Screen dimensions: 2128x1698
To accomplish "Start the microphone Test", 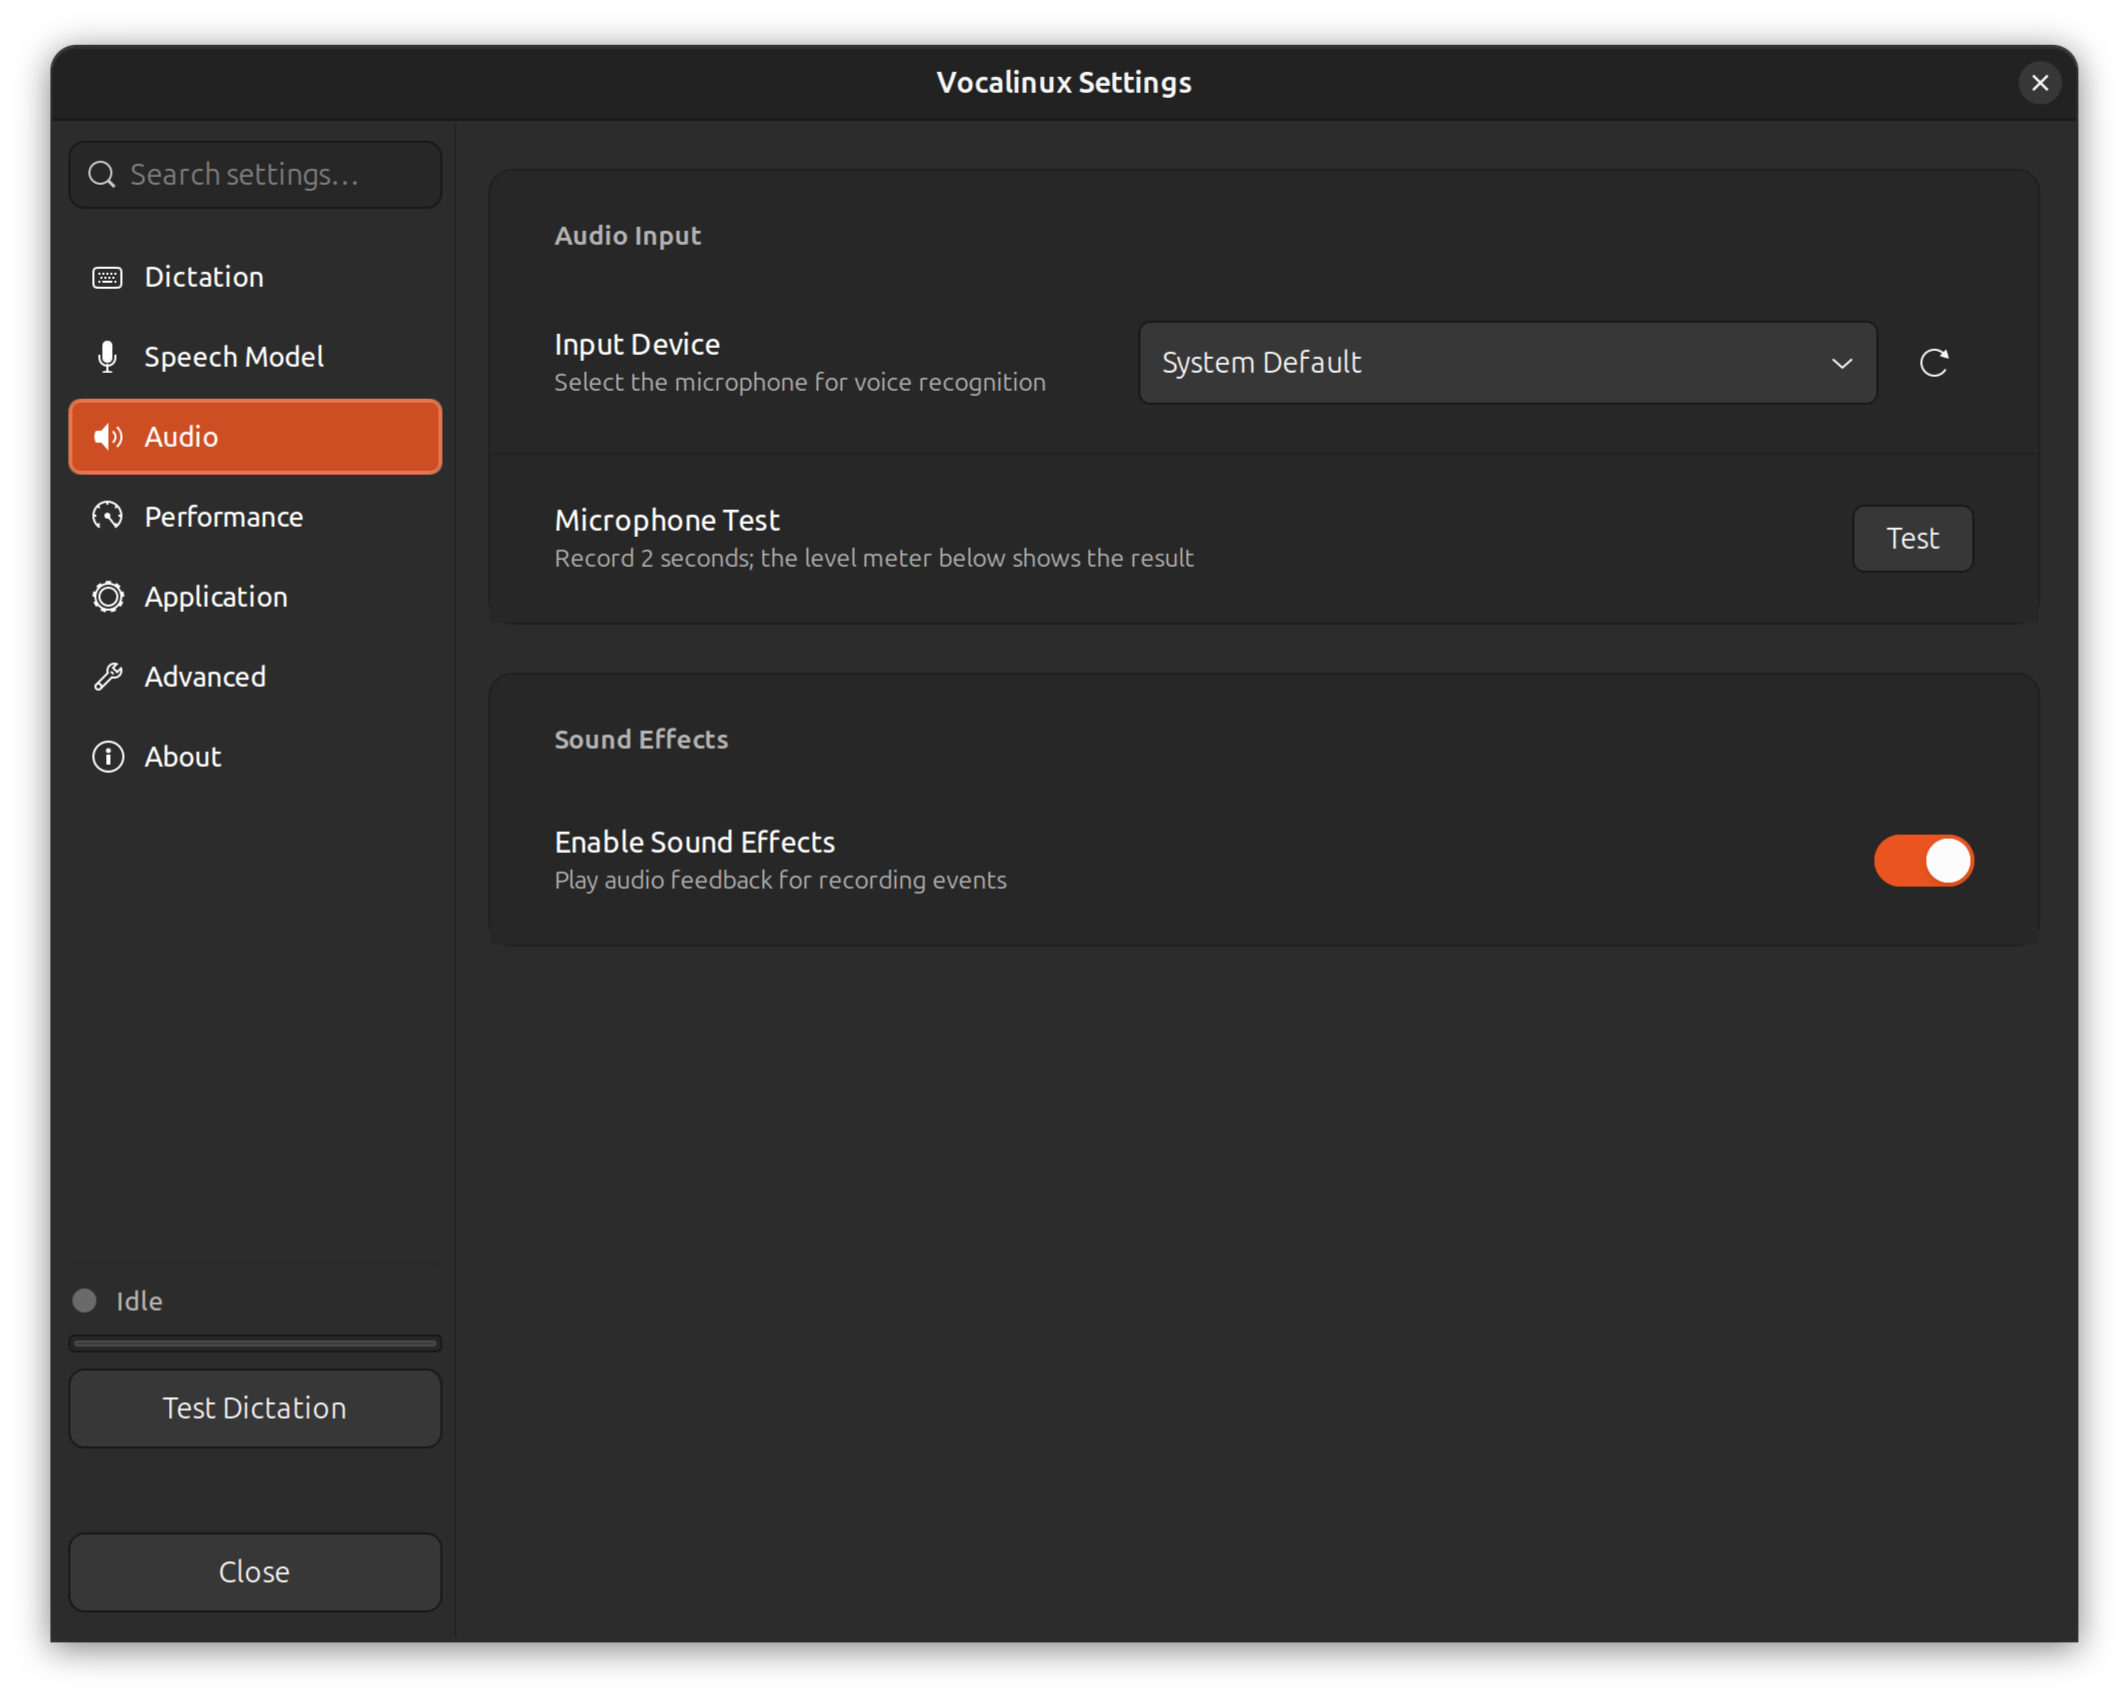I will pos(1912,539).
